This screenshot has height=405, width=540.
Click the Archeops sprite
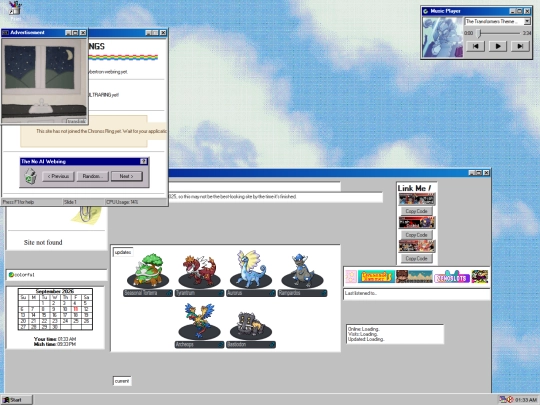point(199,322)
